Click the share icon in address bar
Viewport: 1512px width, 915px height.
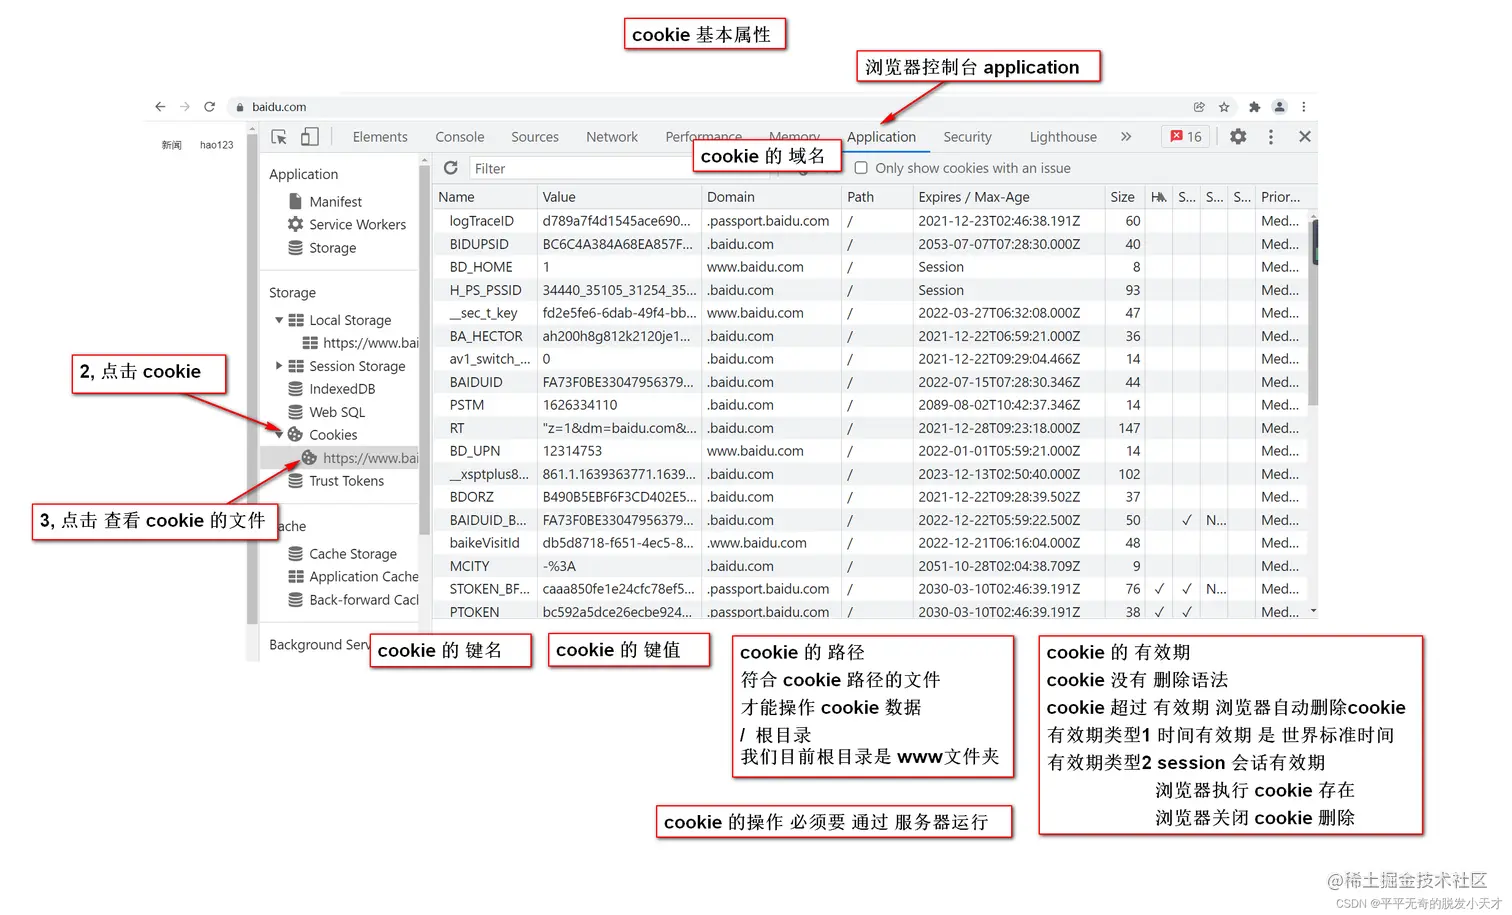(x=1199, y=107)
